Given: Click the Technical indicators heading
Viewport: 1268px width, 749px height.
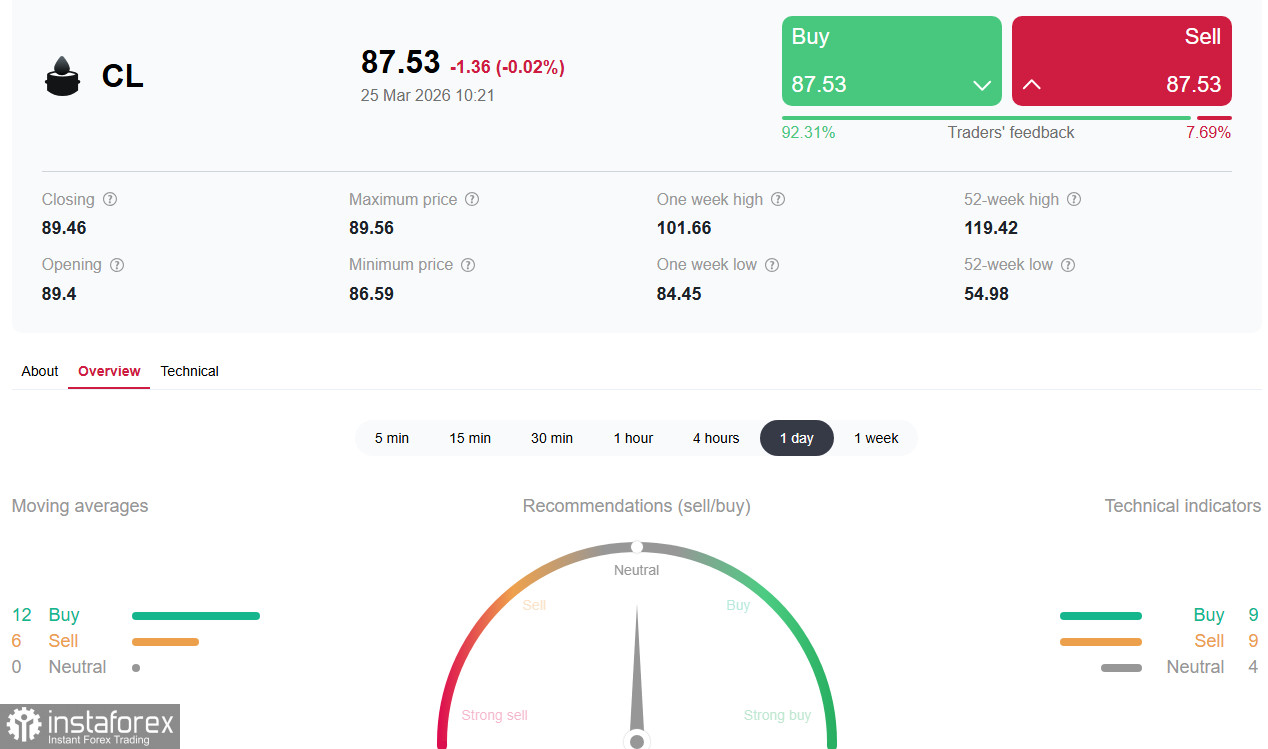Looking at the screenshot, I should [x=1183, y=506].
